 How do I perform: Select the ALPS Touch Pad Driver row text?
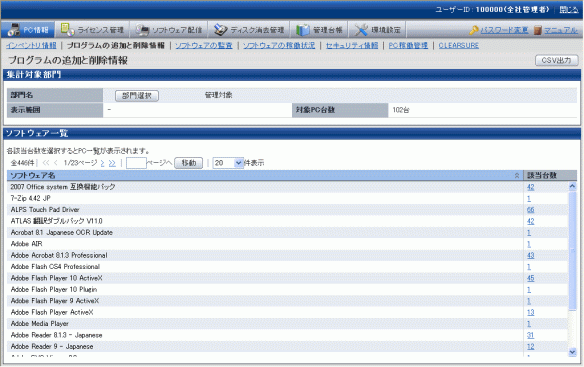coord(45,210)
